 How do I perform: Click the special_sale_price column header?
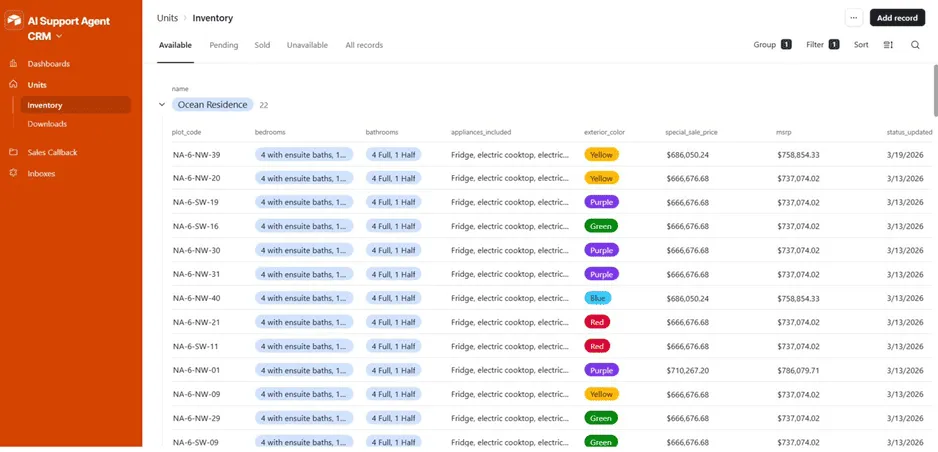coord(691,132)
